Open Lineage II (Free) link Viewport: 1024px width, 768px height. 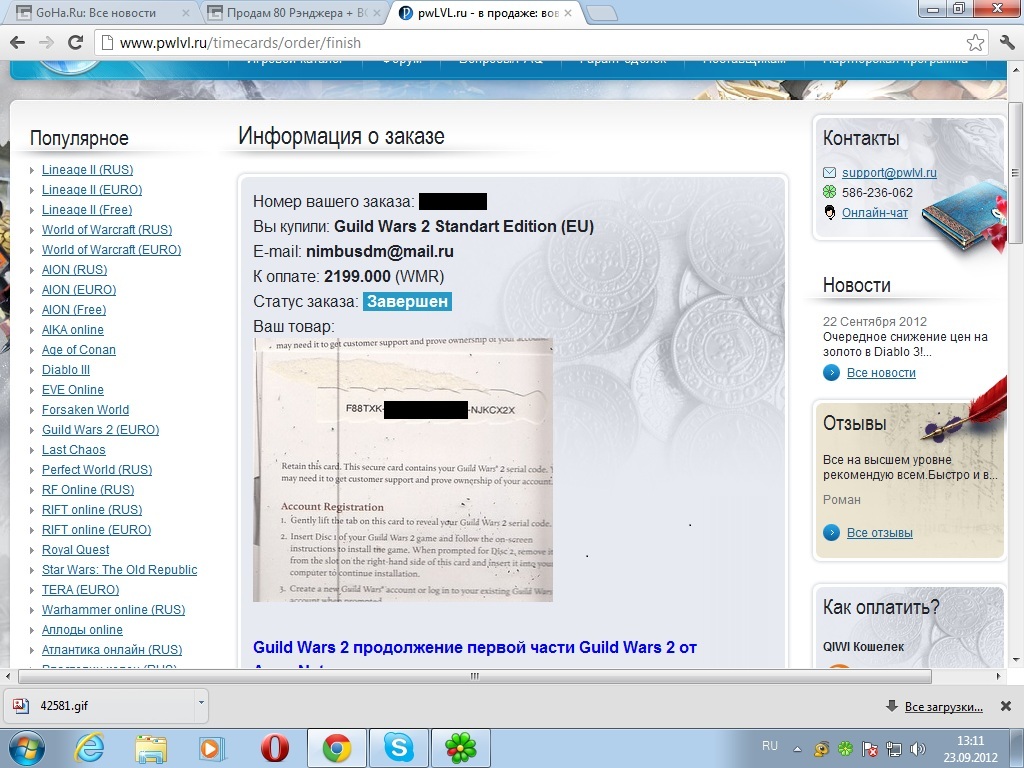coord(87,210)
